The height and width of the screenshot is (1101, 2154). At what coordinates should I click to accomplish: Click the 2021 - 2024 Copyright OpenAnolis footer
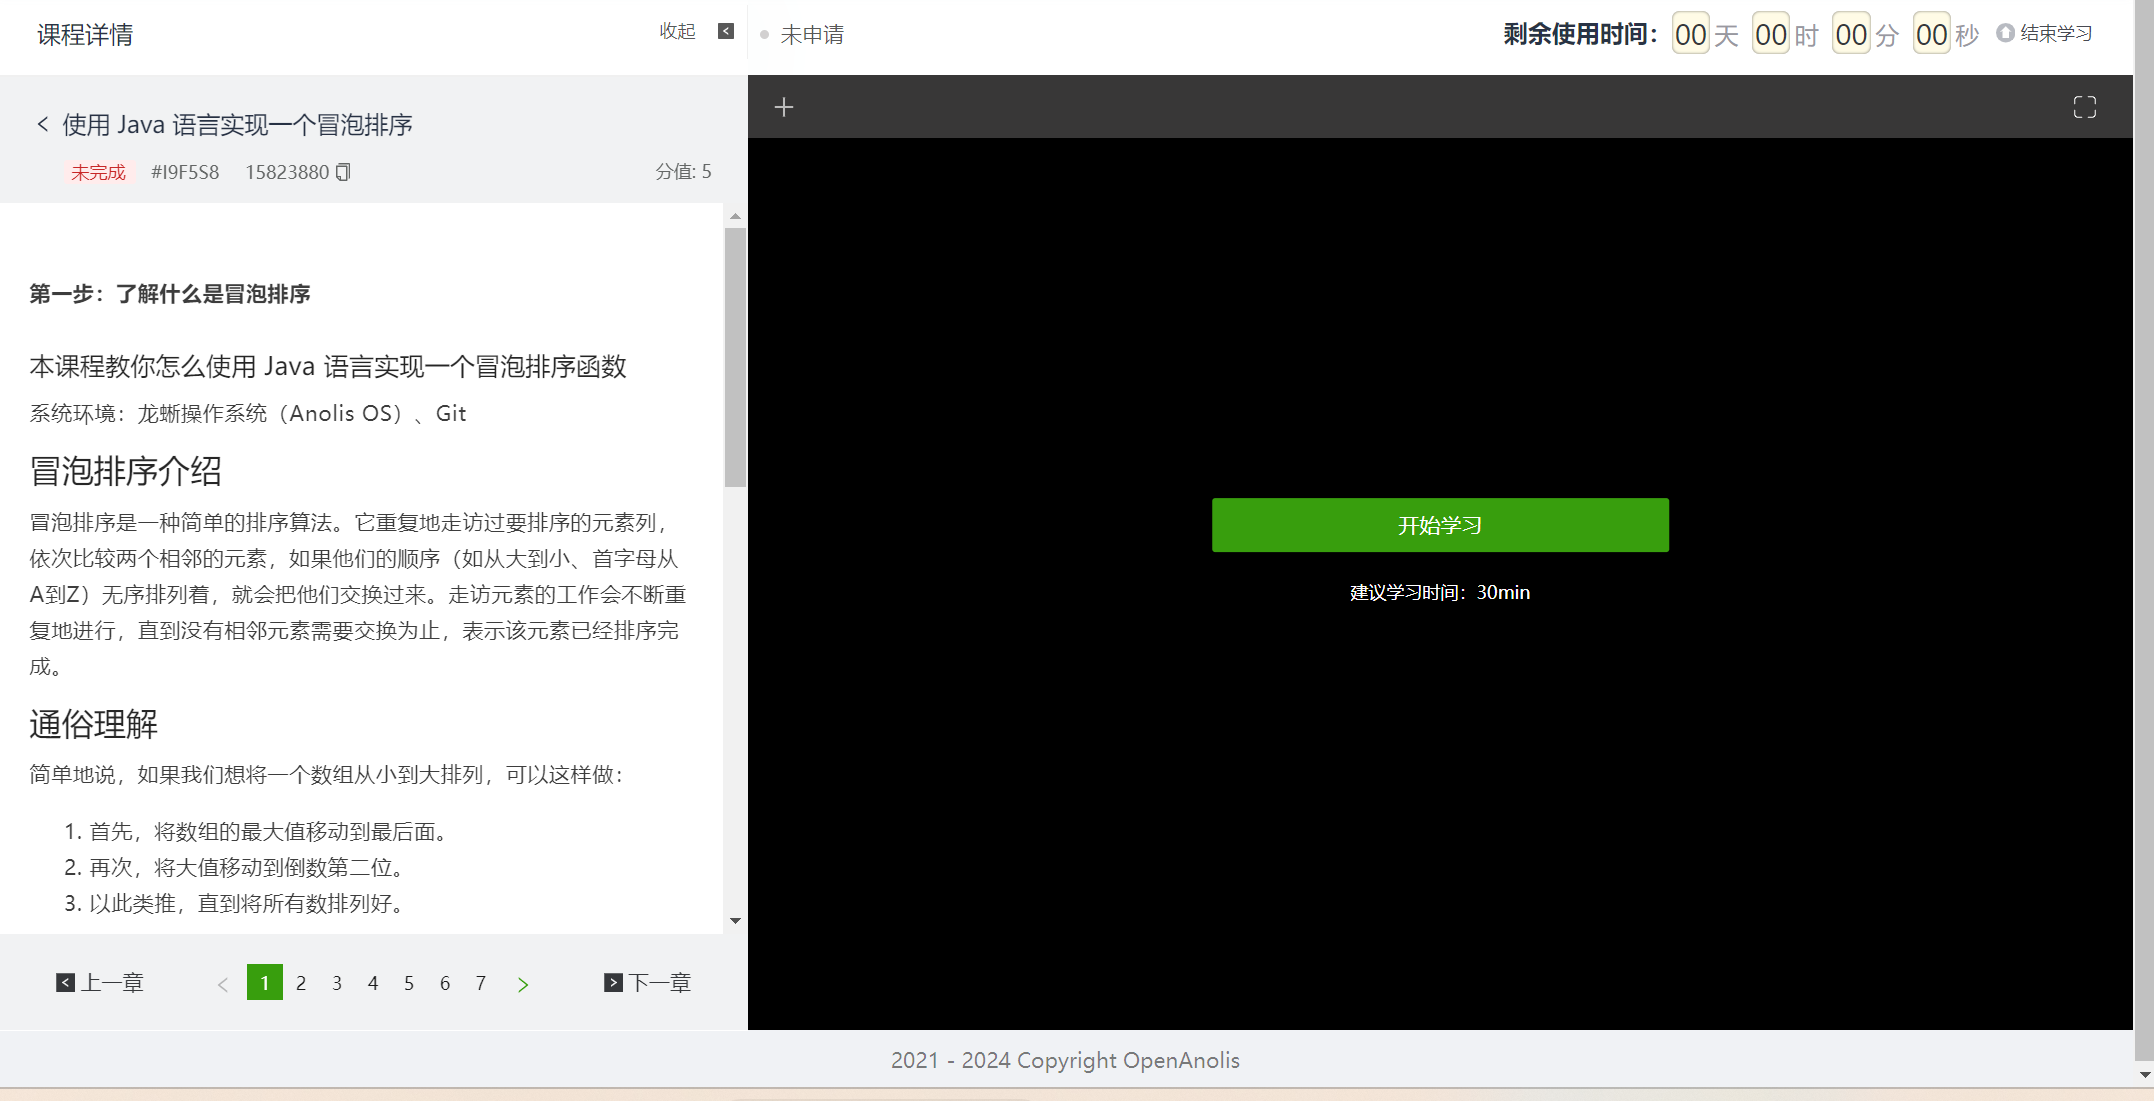tap(1065, 1060)
